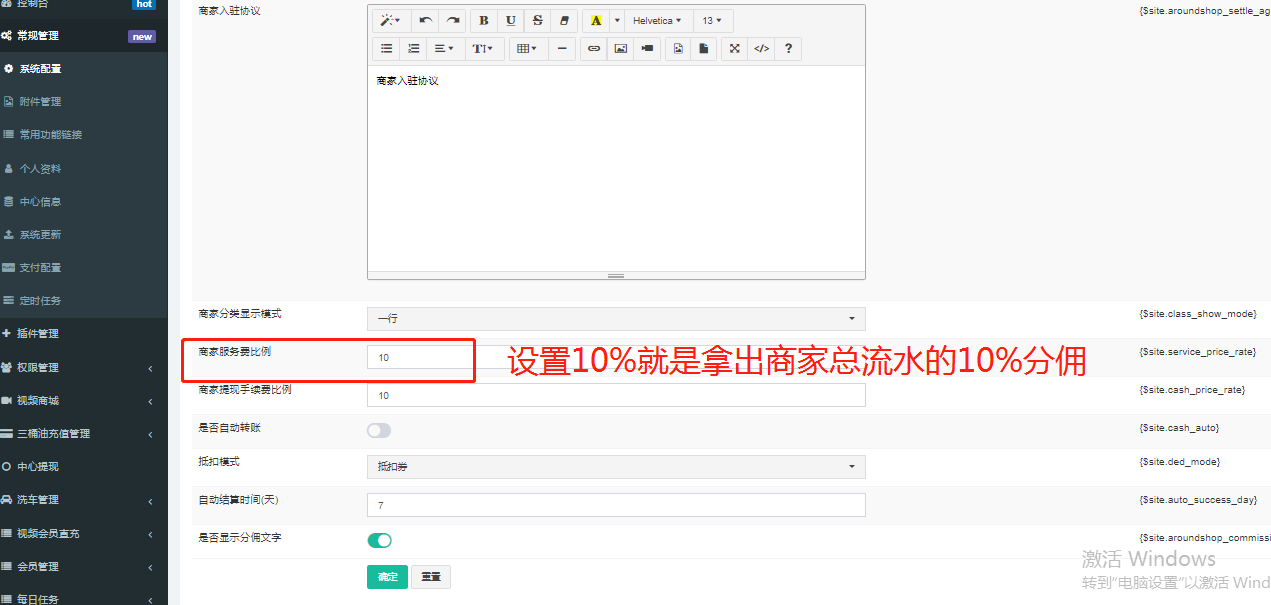Expand the 视频会员直充 sidebar group
1271x605 pixels.
[84, 534]
